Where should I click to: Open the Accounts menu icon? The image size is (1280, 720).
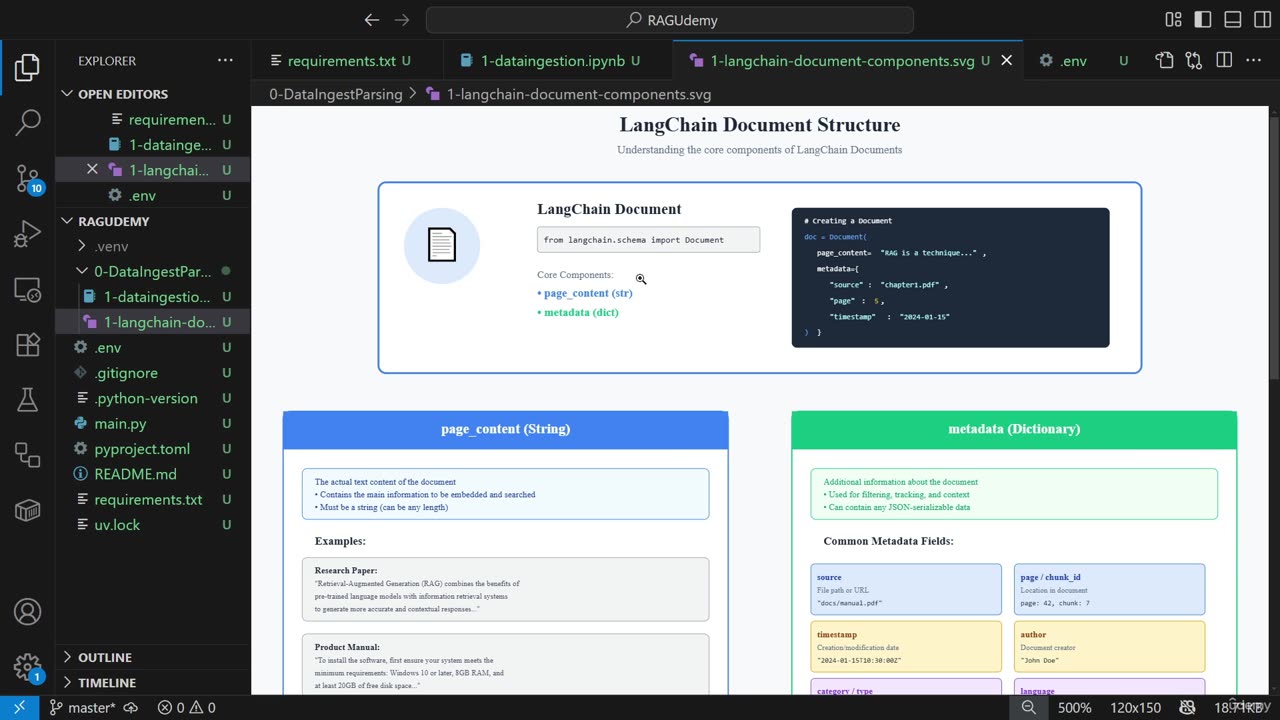coord(27,611)
